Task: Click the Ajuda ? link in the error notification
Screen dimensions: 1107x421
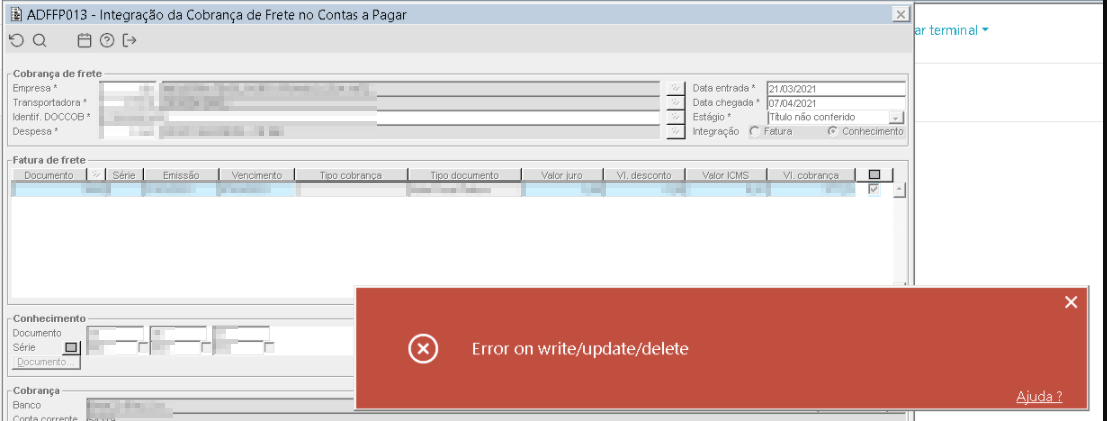Action: (x=1039, y=397)
